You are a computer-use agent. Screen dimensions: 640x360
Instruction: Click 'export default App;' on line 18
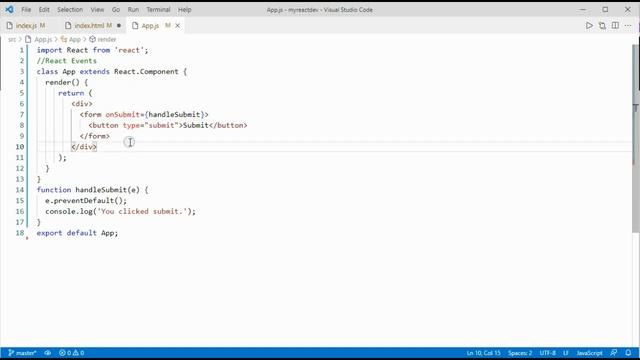pyautogui.click(x=77, y=233)
